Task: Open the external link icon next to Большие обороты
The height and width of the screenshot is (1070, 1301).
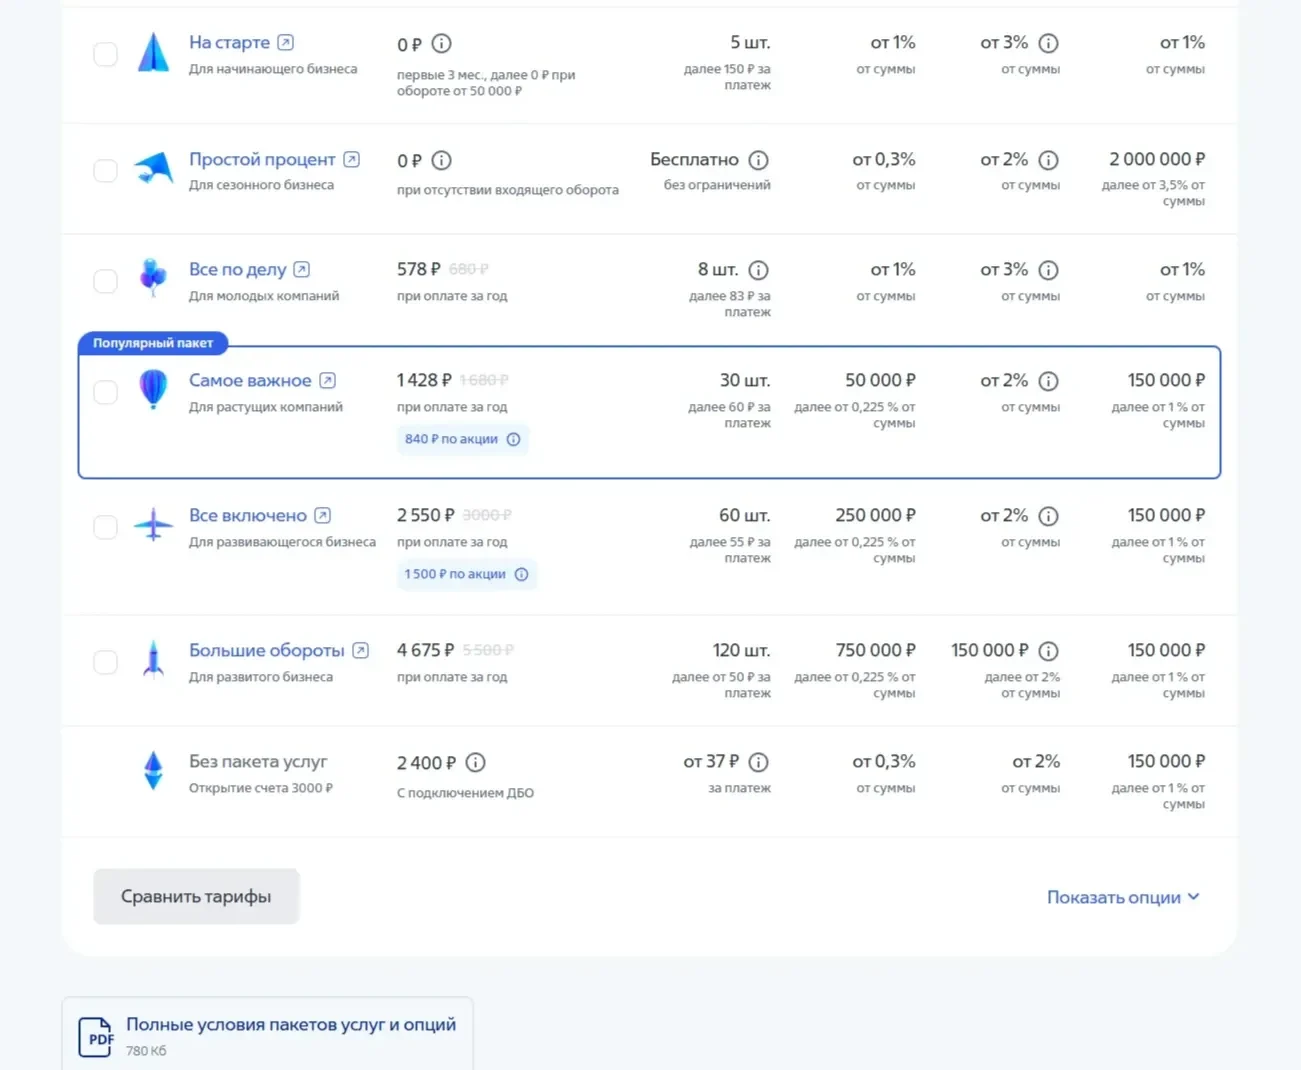Action: (360, 650)
